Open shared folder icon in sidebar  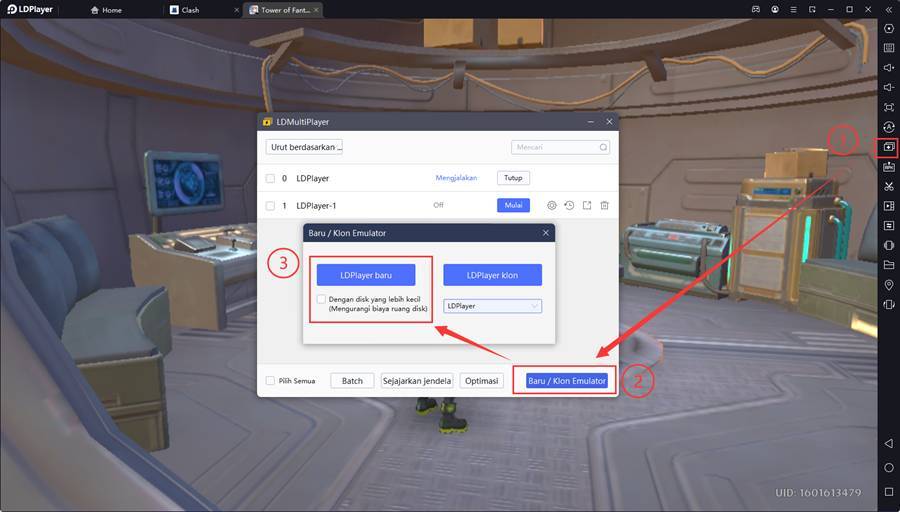(889, 265)
